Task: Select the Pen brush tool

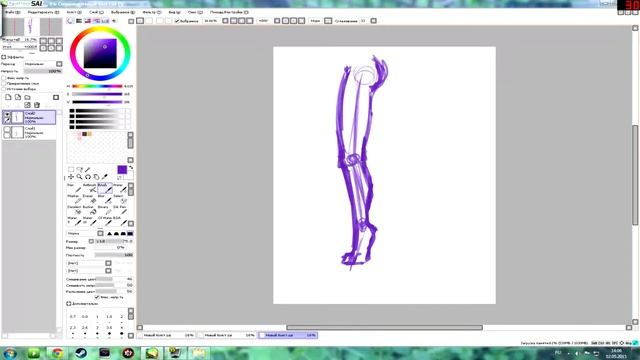Action: tap(74, 188)
